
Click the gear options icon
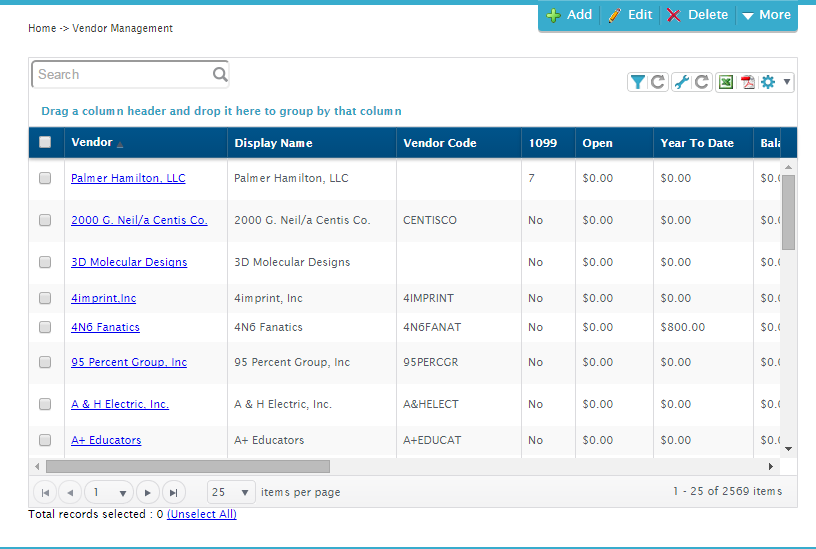point(768,82)
